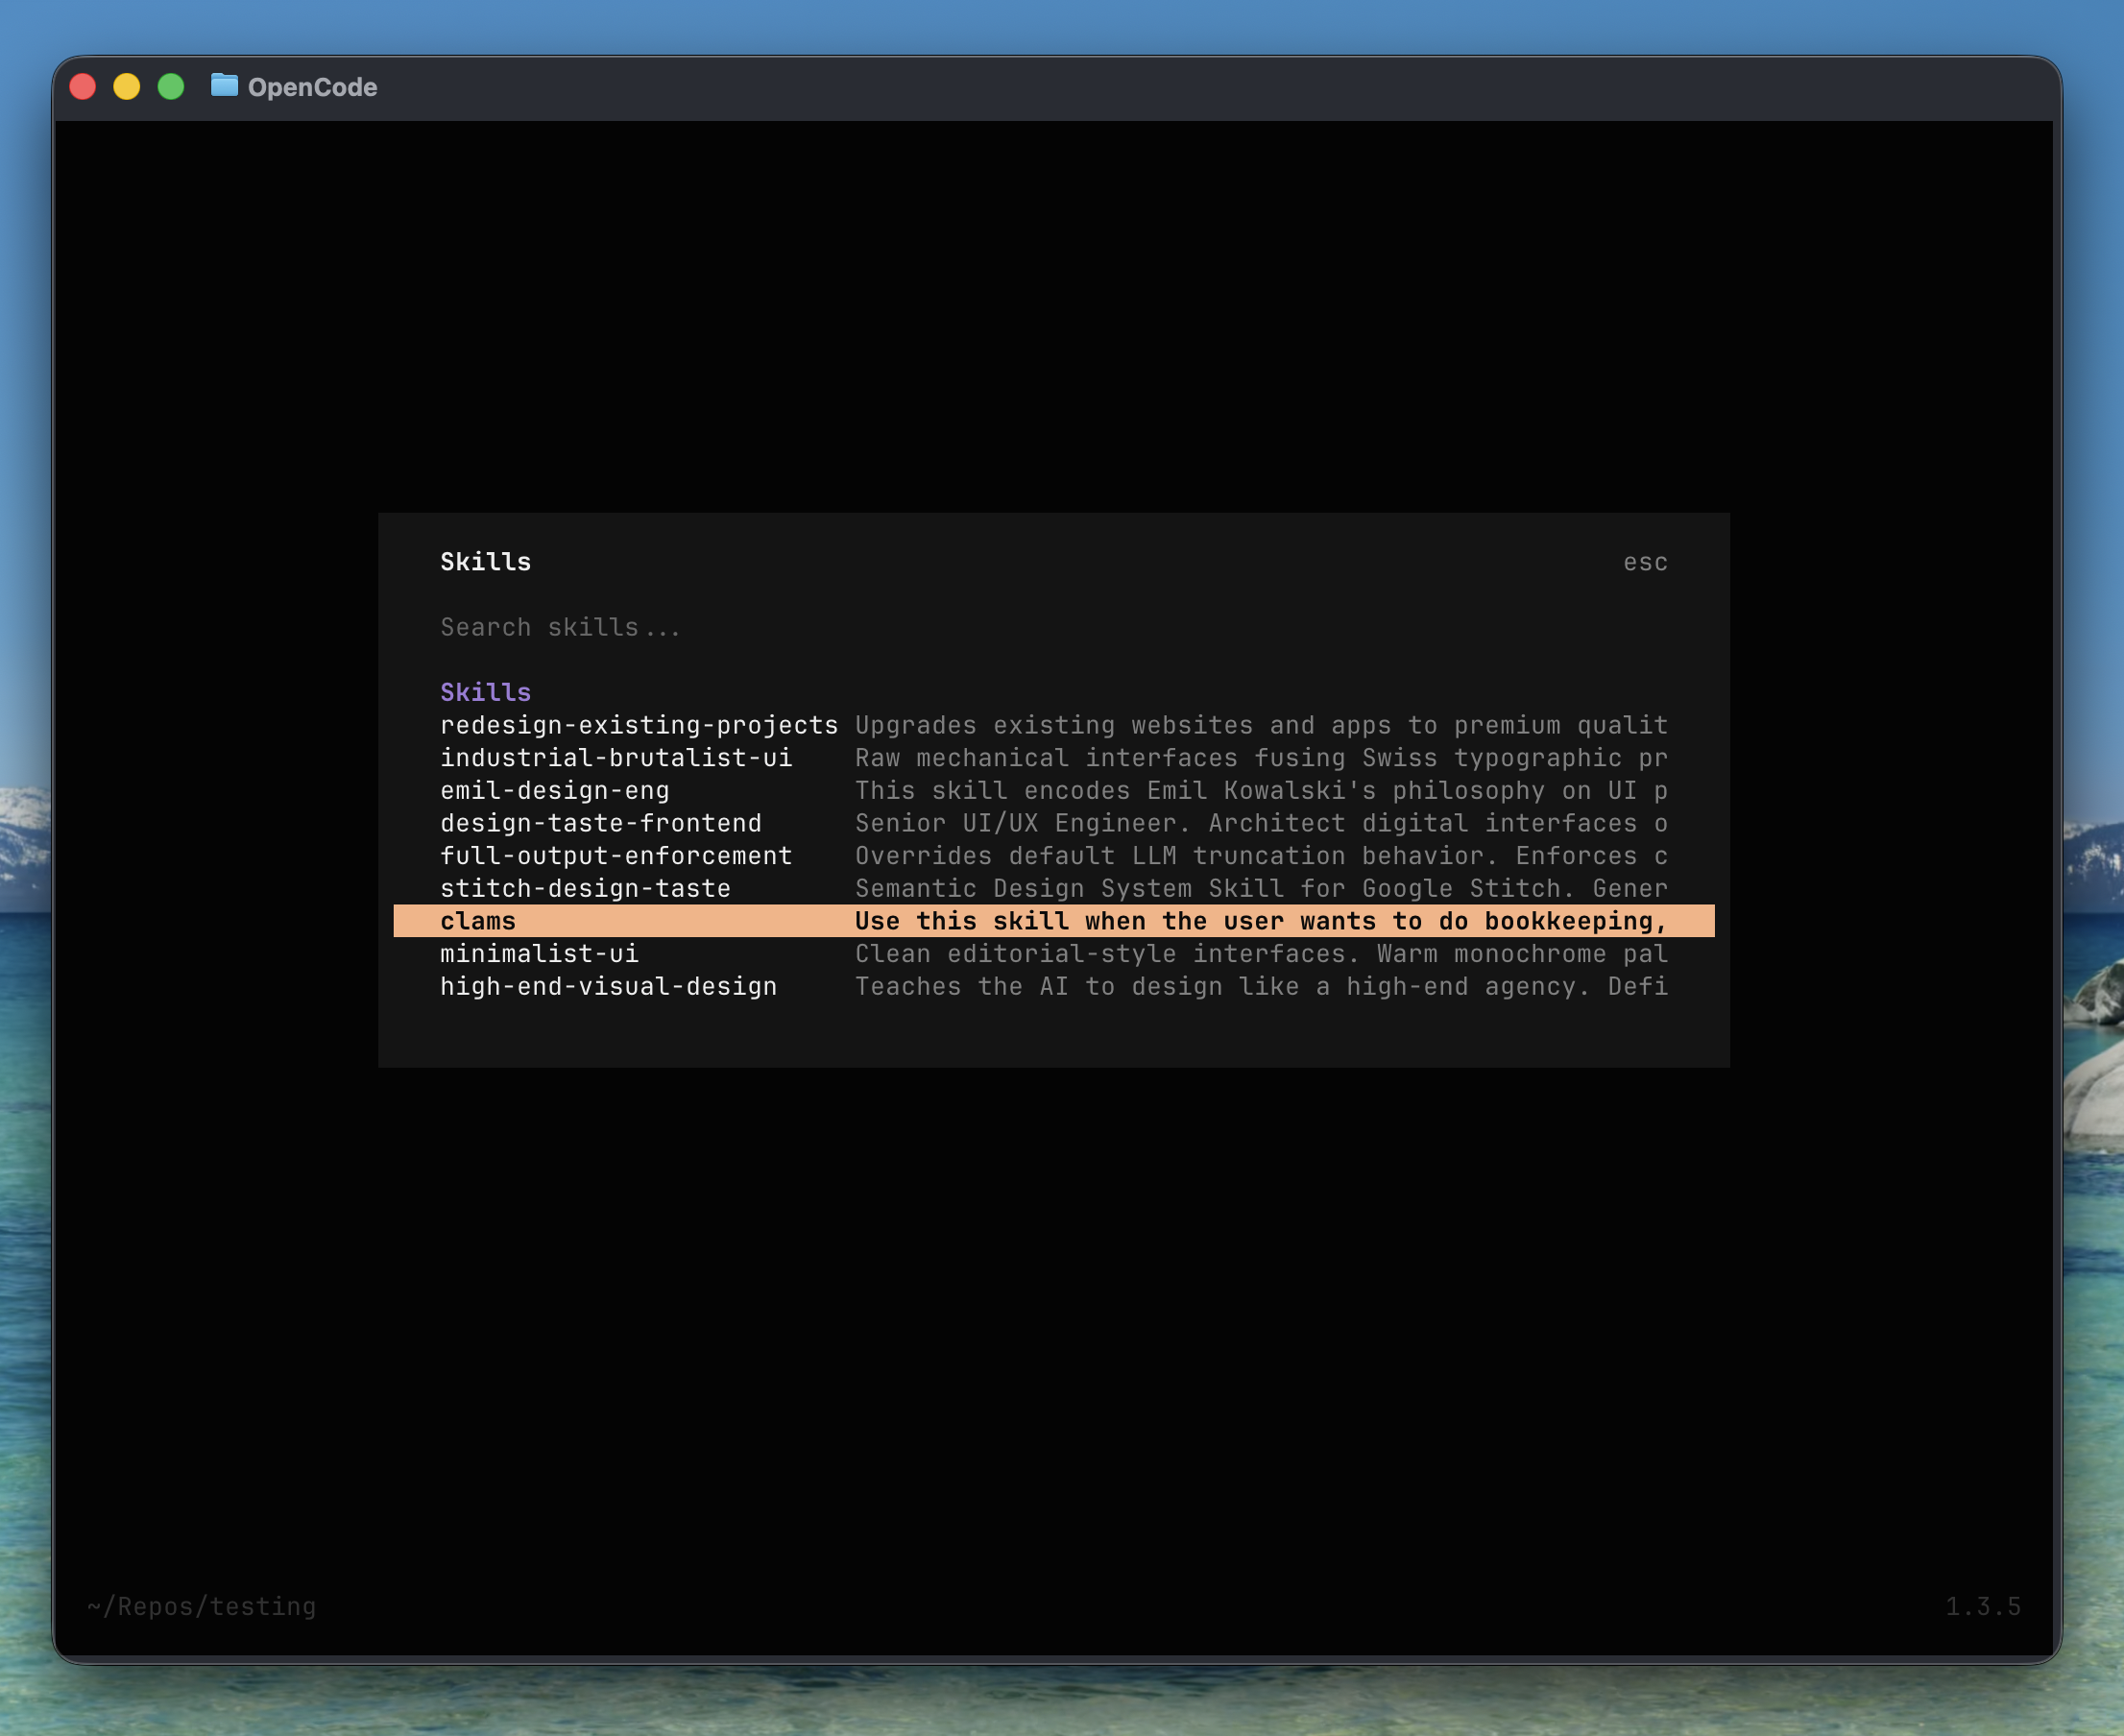The height and width of the screenshot is (1736, 2124).
Task: Click the Search skills input field
Action: [x=560, y=626]
